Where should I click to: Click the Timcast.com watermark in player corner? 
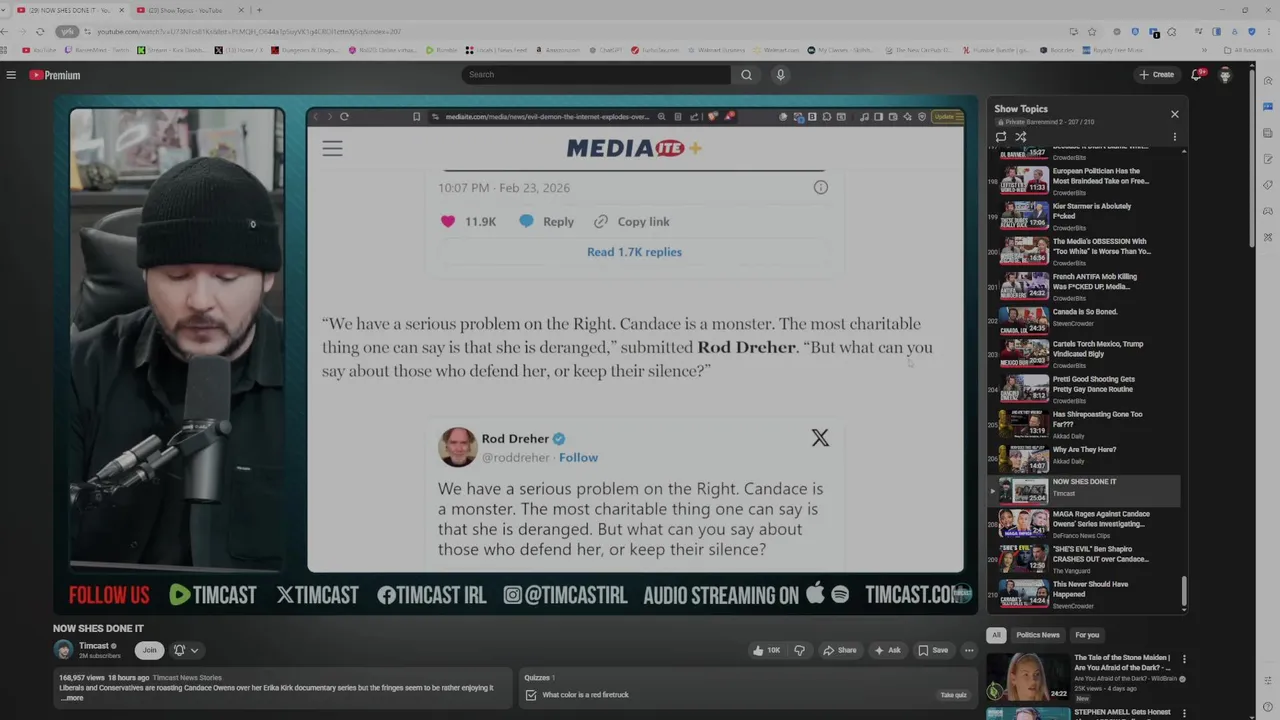pos(961,593)
